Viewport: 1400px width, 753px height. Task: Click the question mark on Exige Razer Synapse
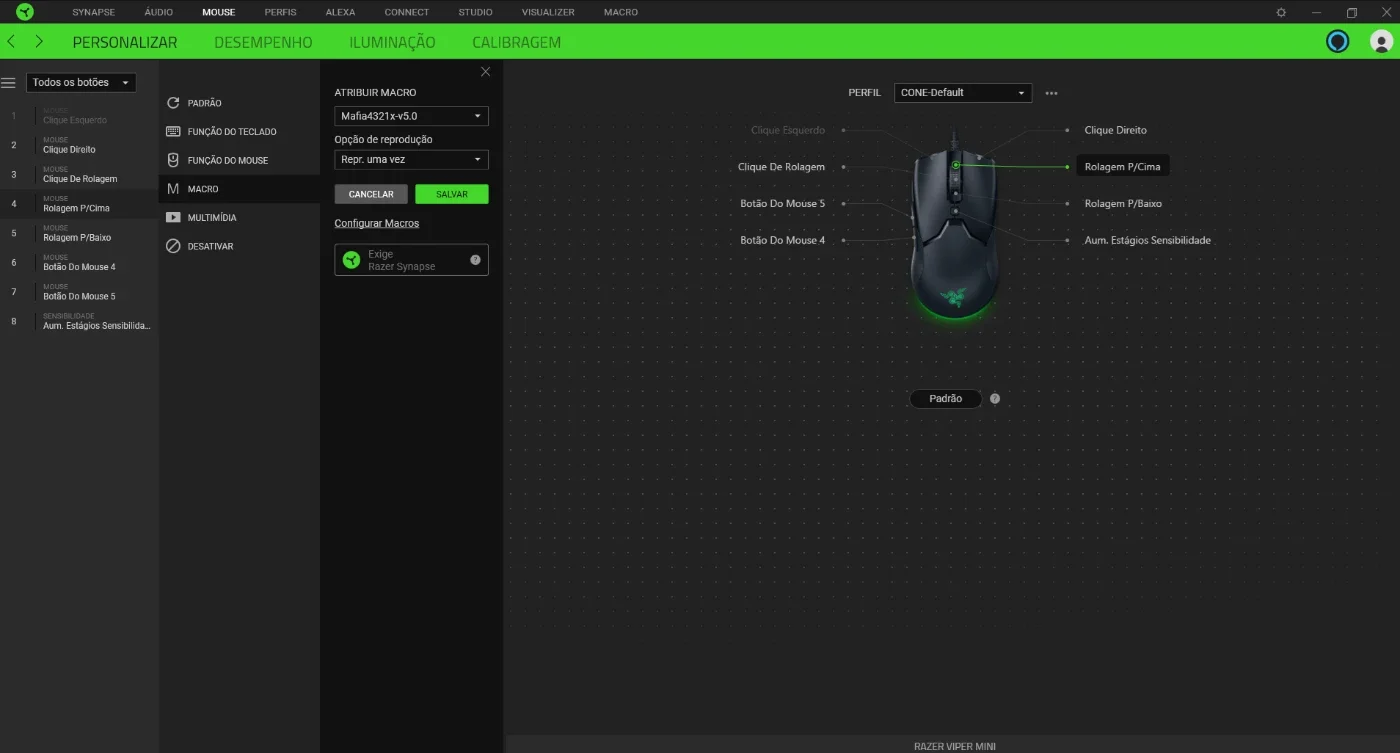[475, 260]
